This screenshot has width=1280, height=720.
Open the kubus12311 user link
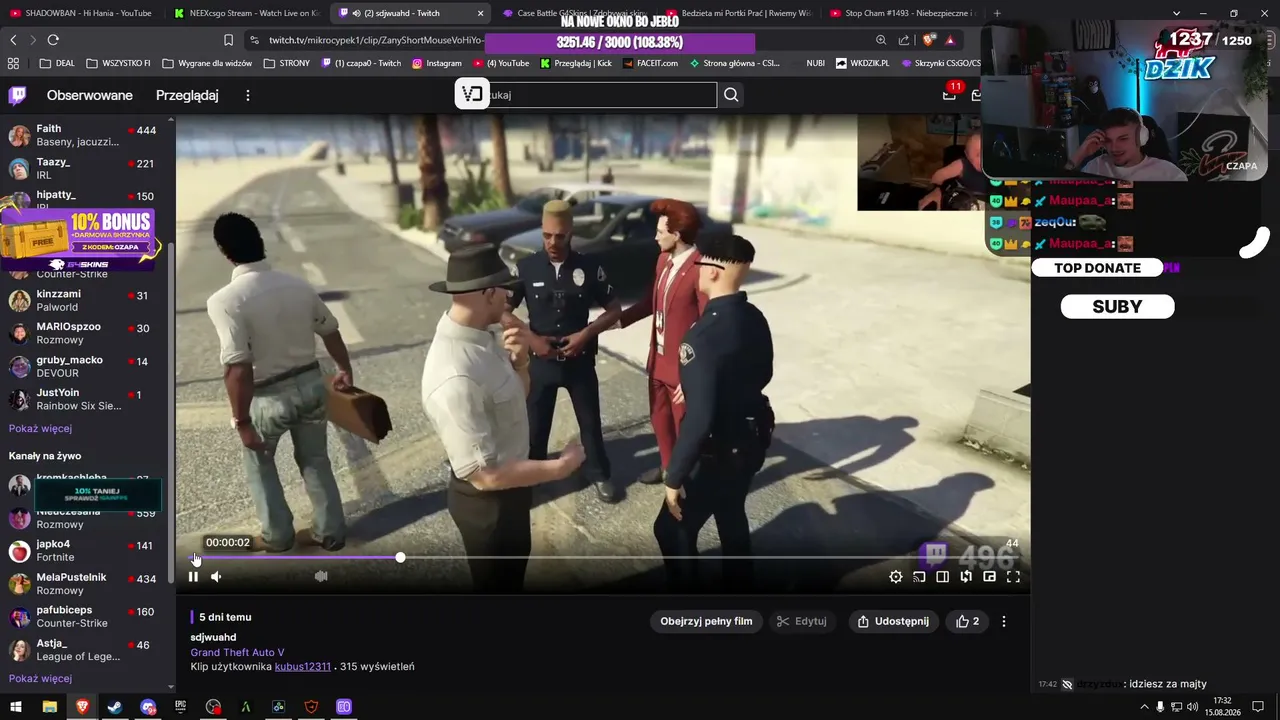303,666
